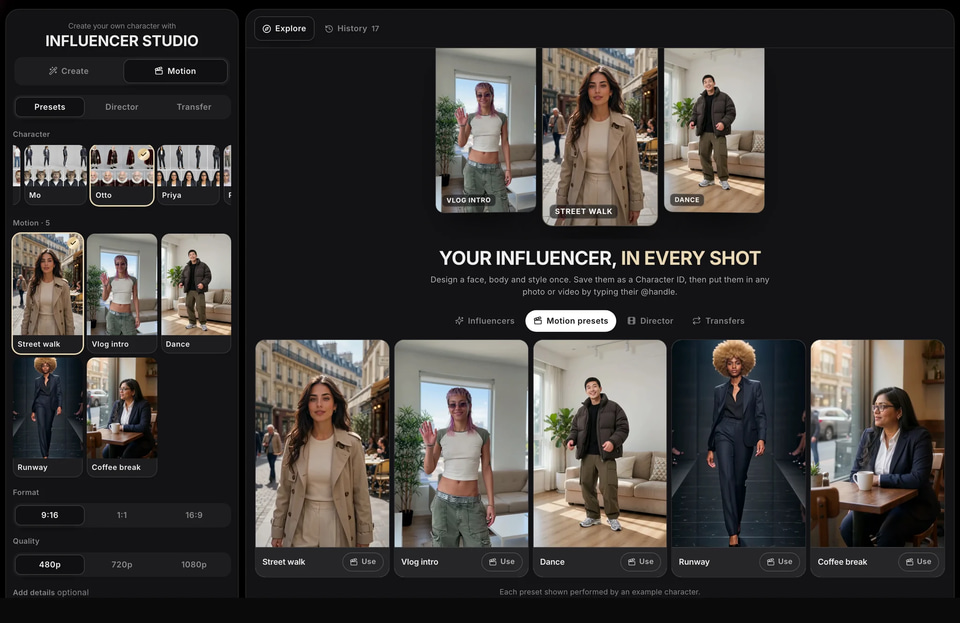960x623 pixels.
Task: Use the Coffee break preset
Action: click(x=918, y=562)
